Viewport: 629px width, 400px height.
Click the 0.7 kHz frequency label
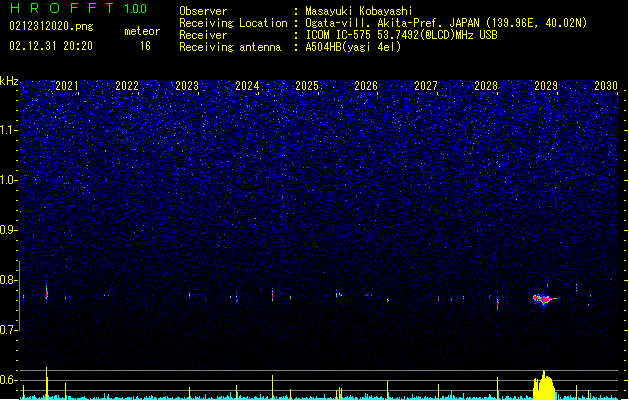[9, 330]
